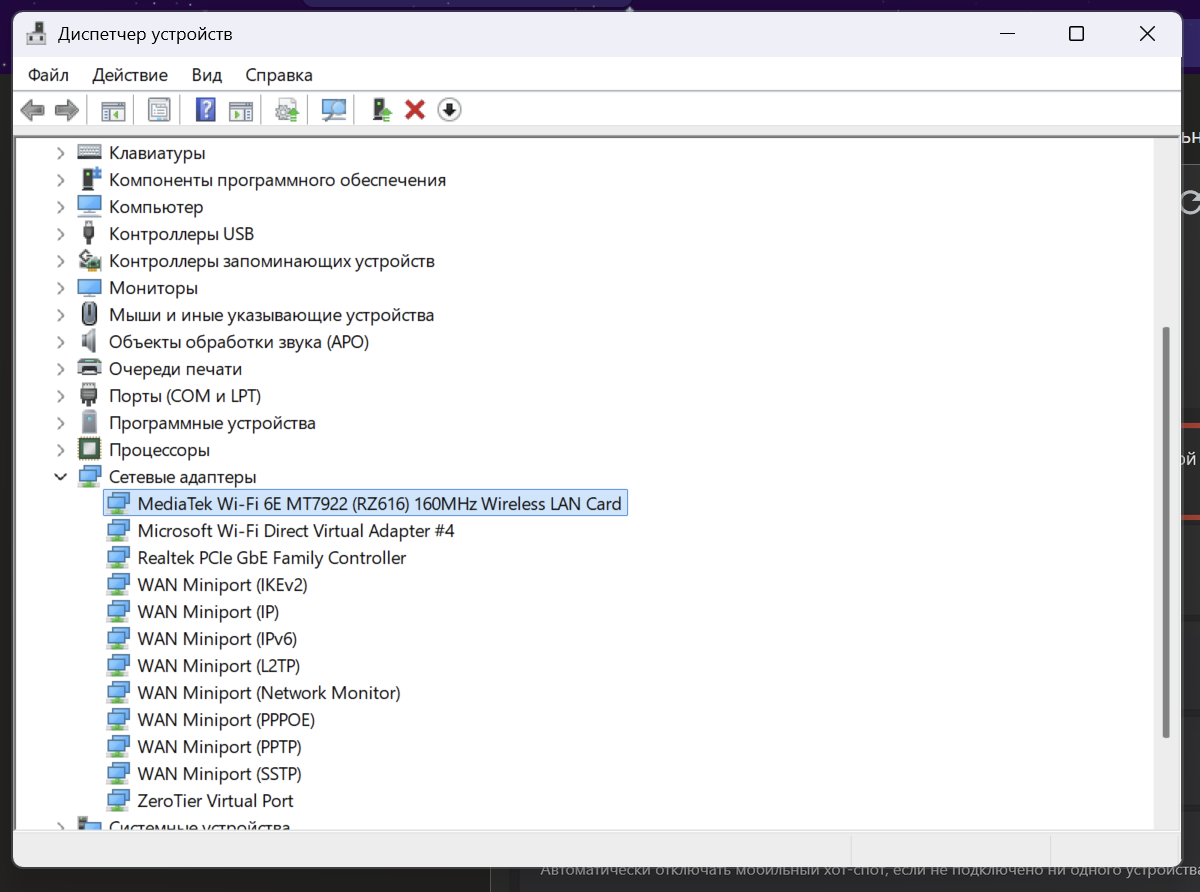Open the Действие menu

130,75
